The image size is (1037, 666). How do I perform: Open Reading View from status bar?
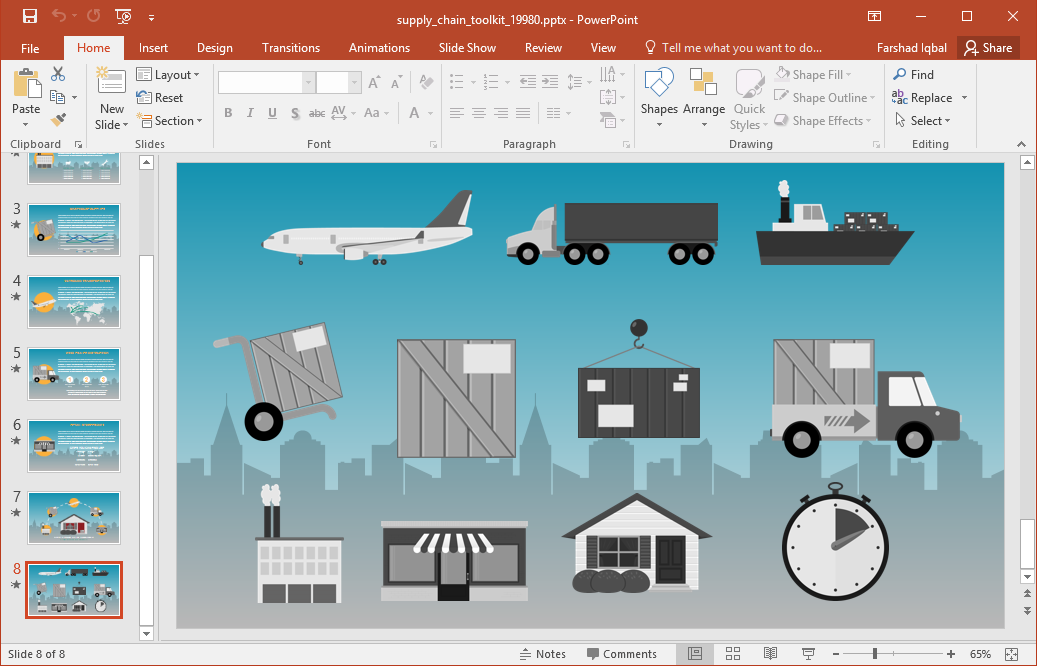pos(770,654)
